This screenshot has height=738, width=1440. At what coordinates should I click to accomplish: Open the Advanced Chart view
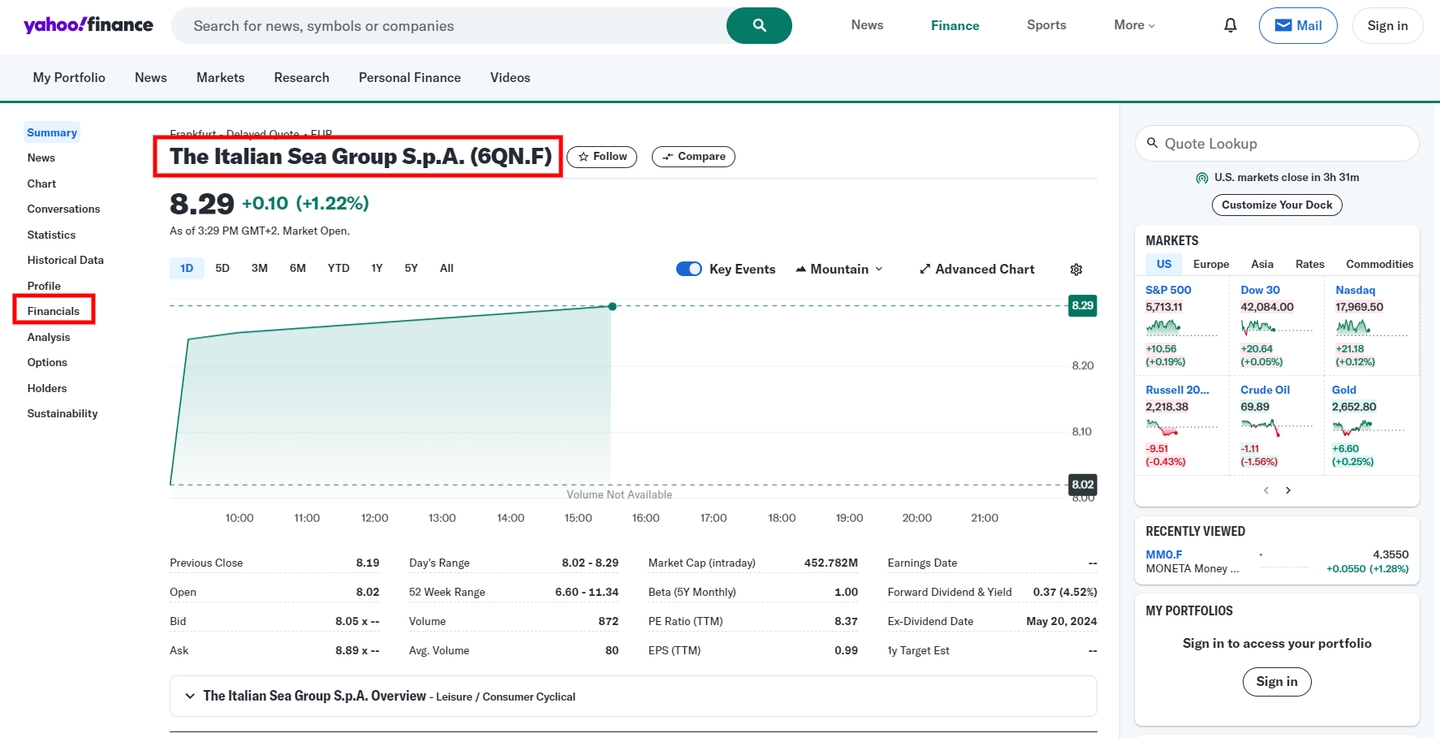point(976,268)
